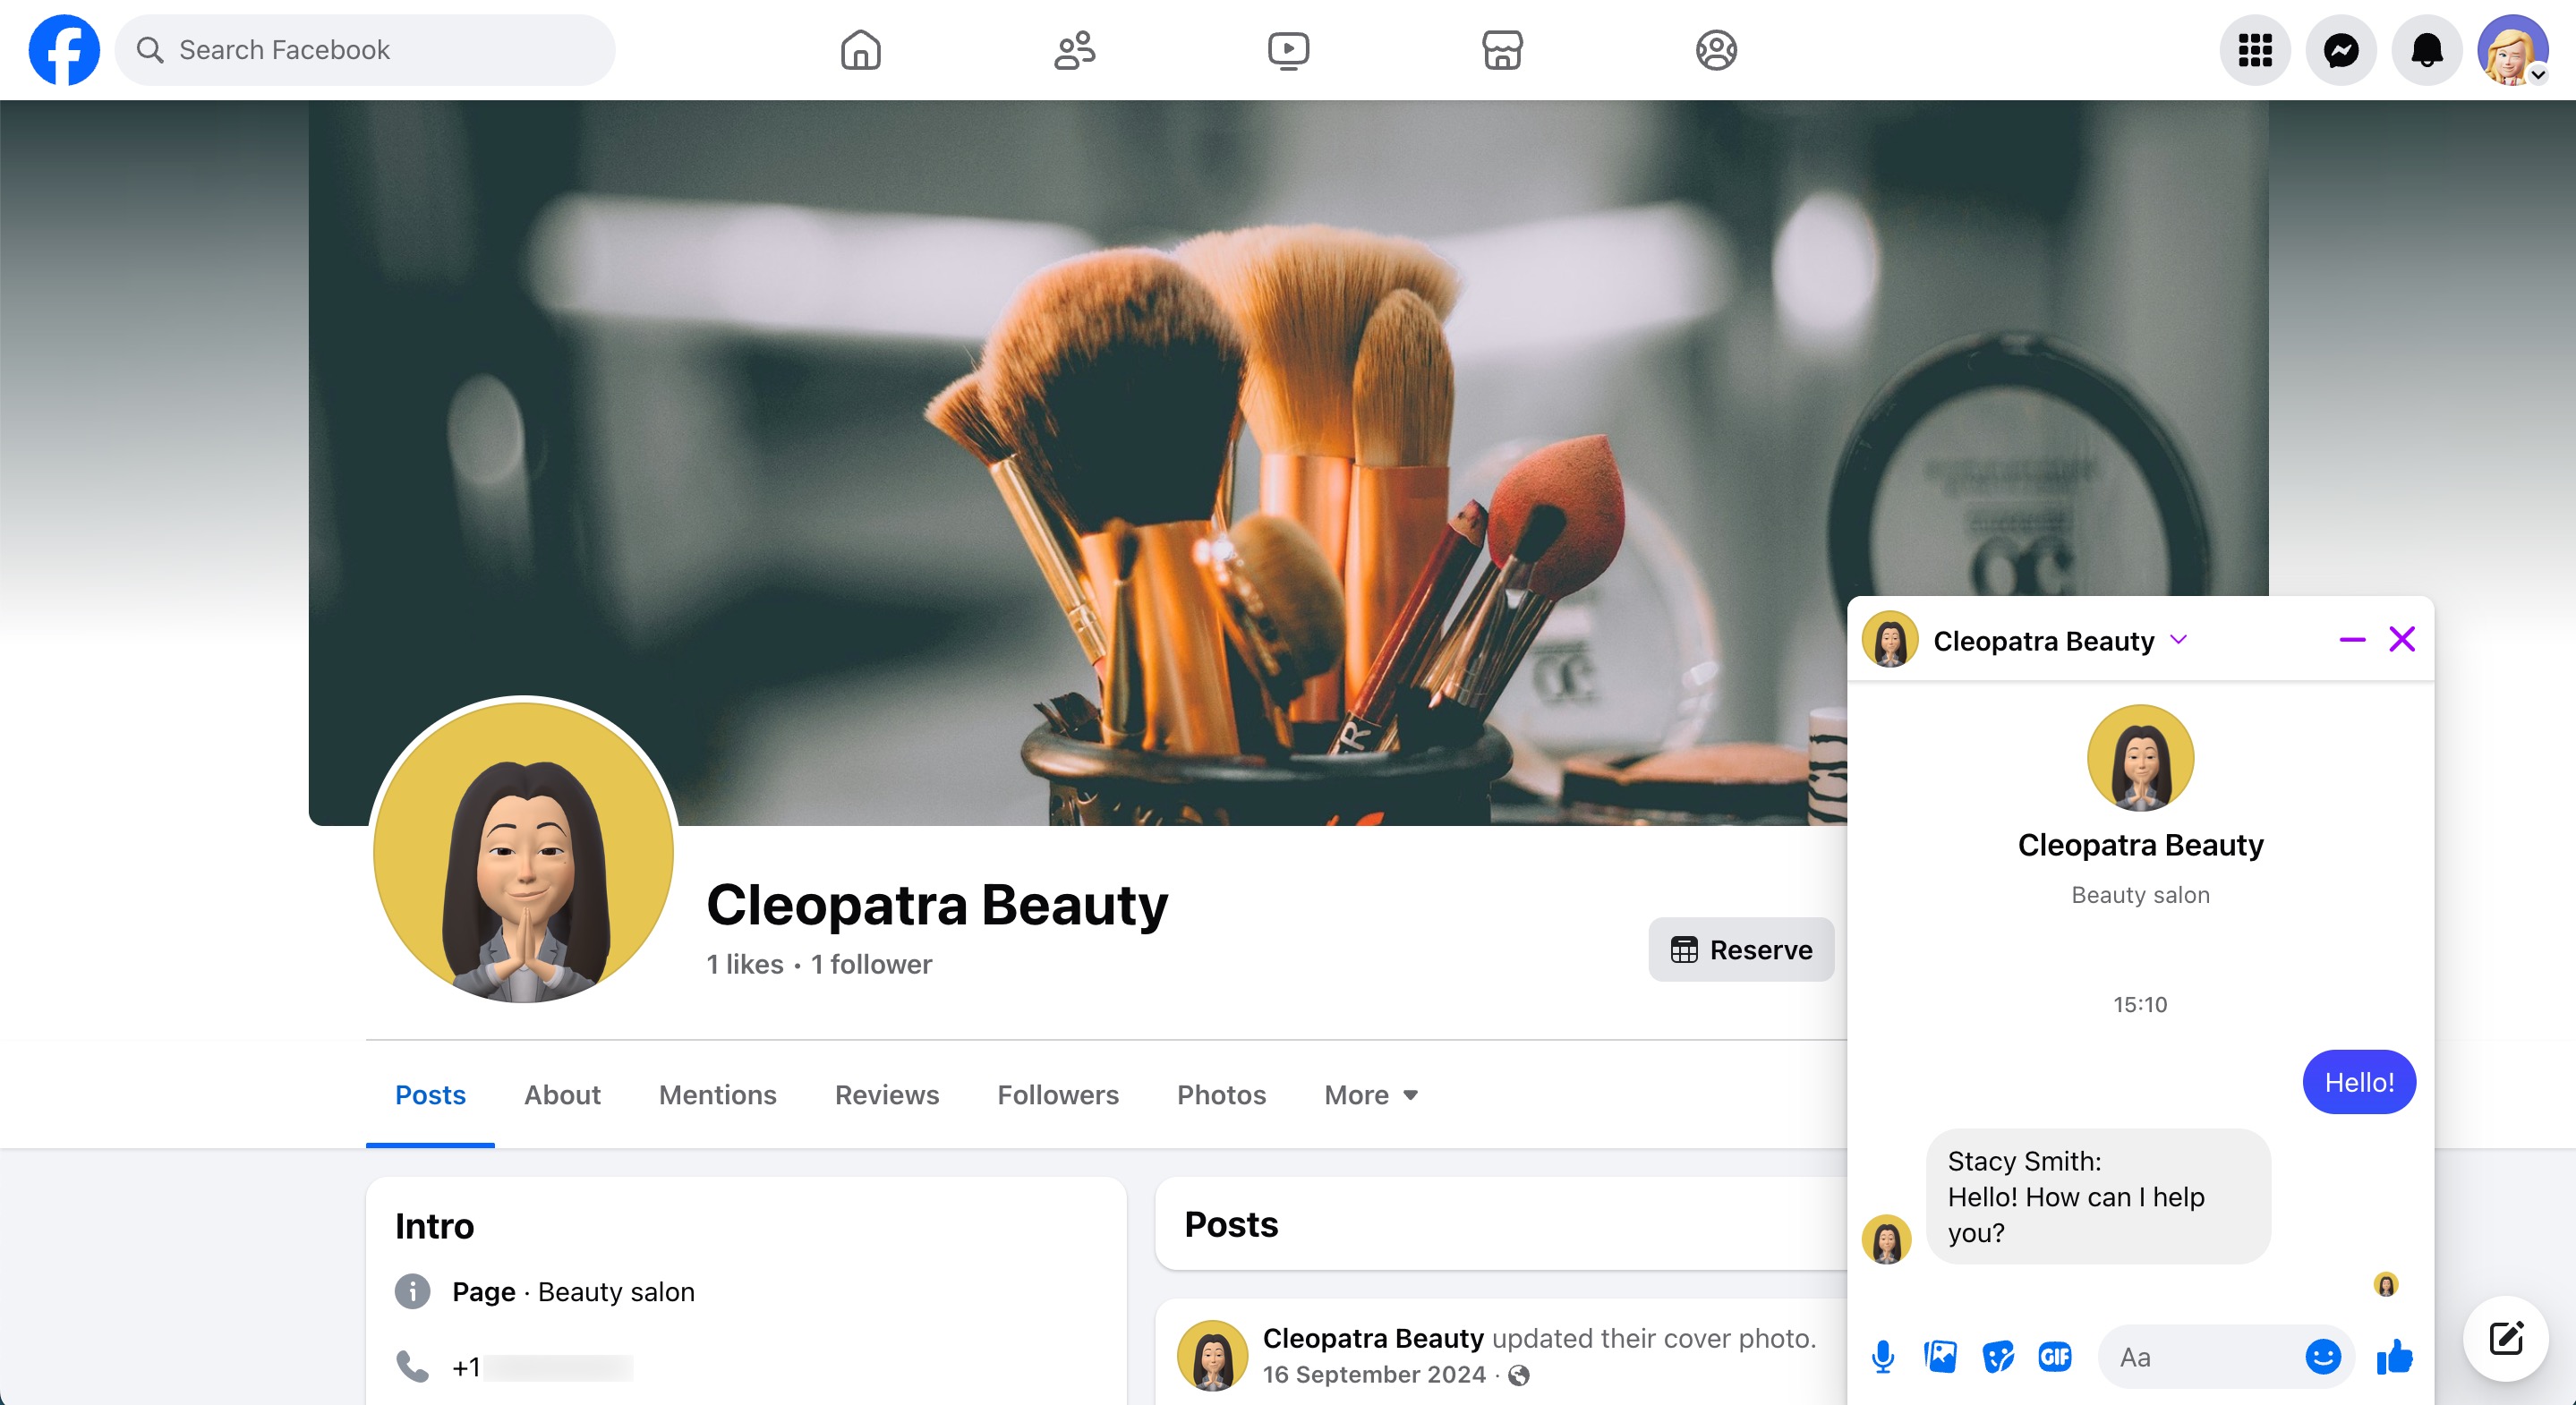Open the Watch video icon

pos(1288,50)
